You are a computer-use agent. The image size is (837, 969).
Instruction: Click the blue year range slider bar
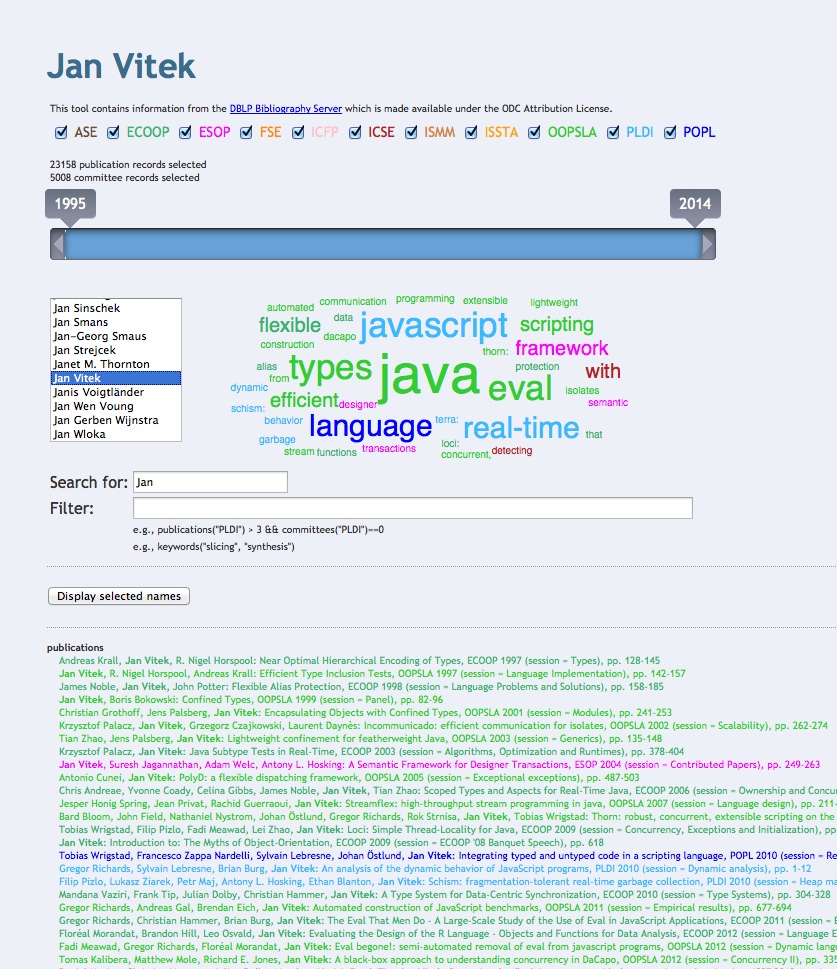383,244
